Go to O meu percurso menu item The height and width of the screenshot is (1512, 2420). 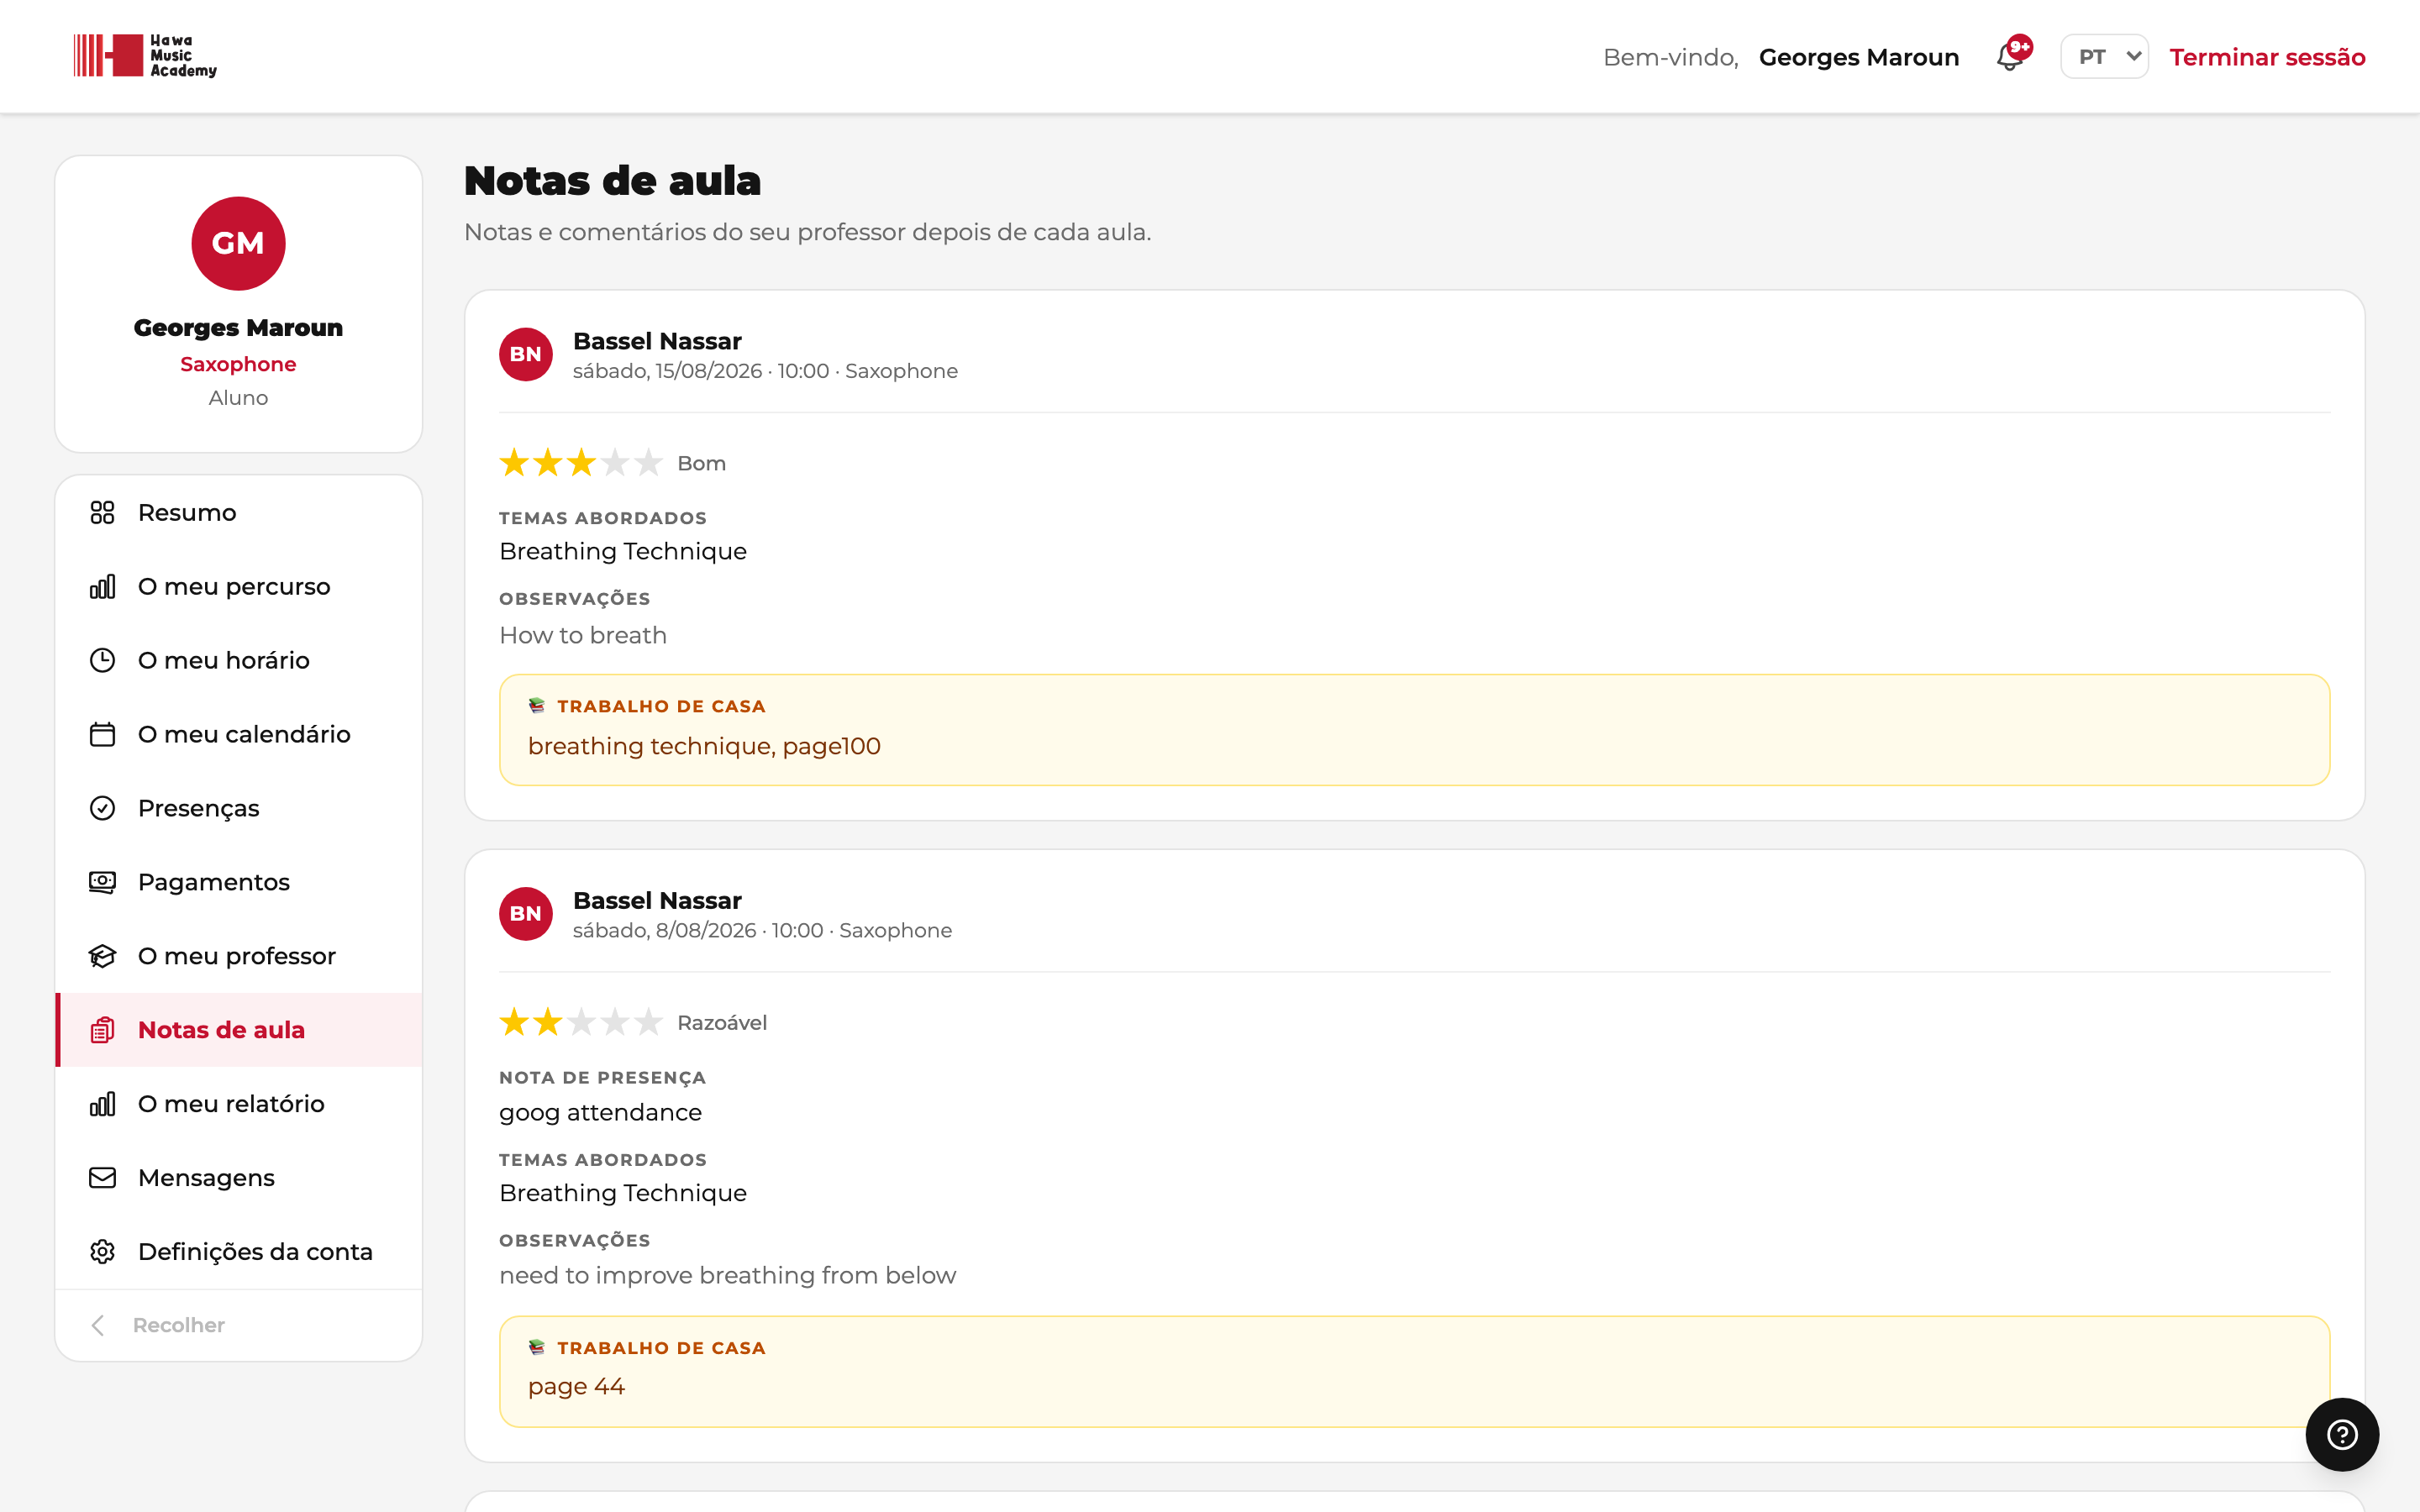pyautogui.click(x=239, y=586)
